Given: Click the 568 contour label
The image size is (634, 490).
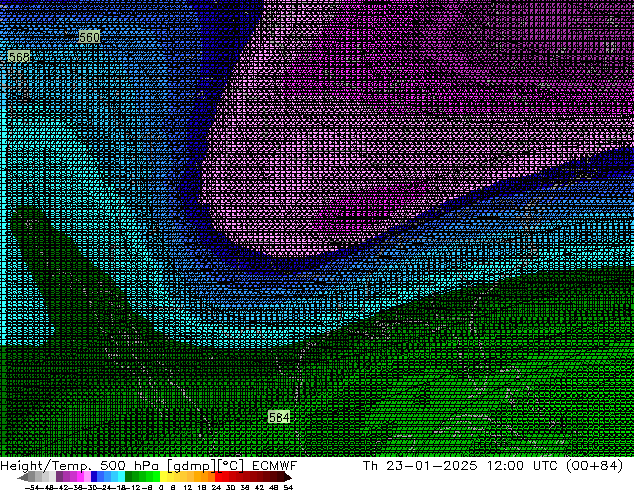Looking at the screenshot, I should (19, 57).
